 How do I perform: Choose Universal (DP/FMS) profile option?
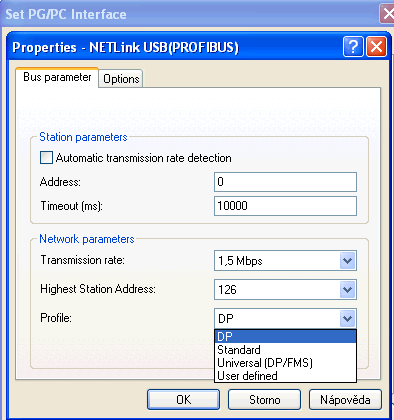285,363
